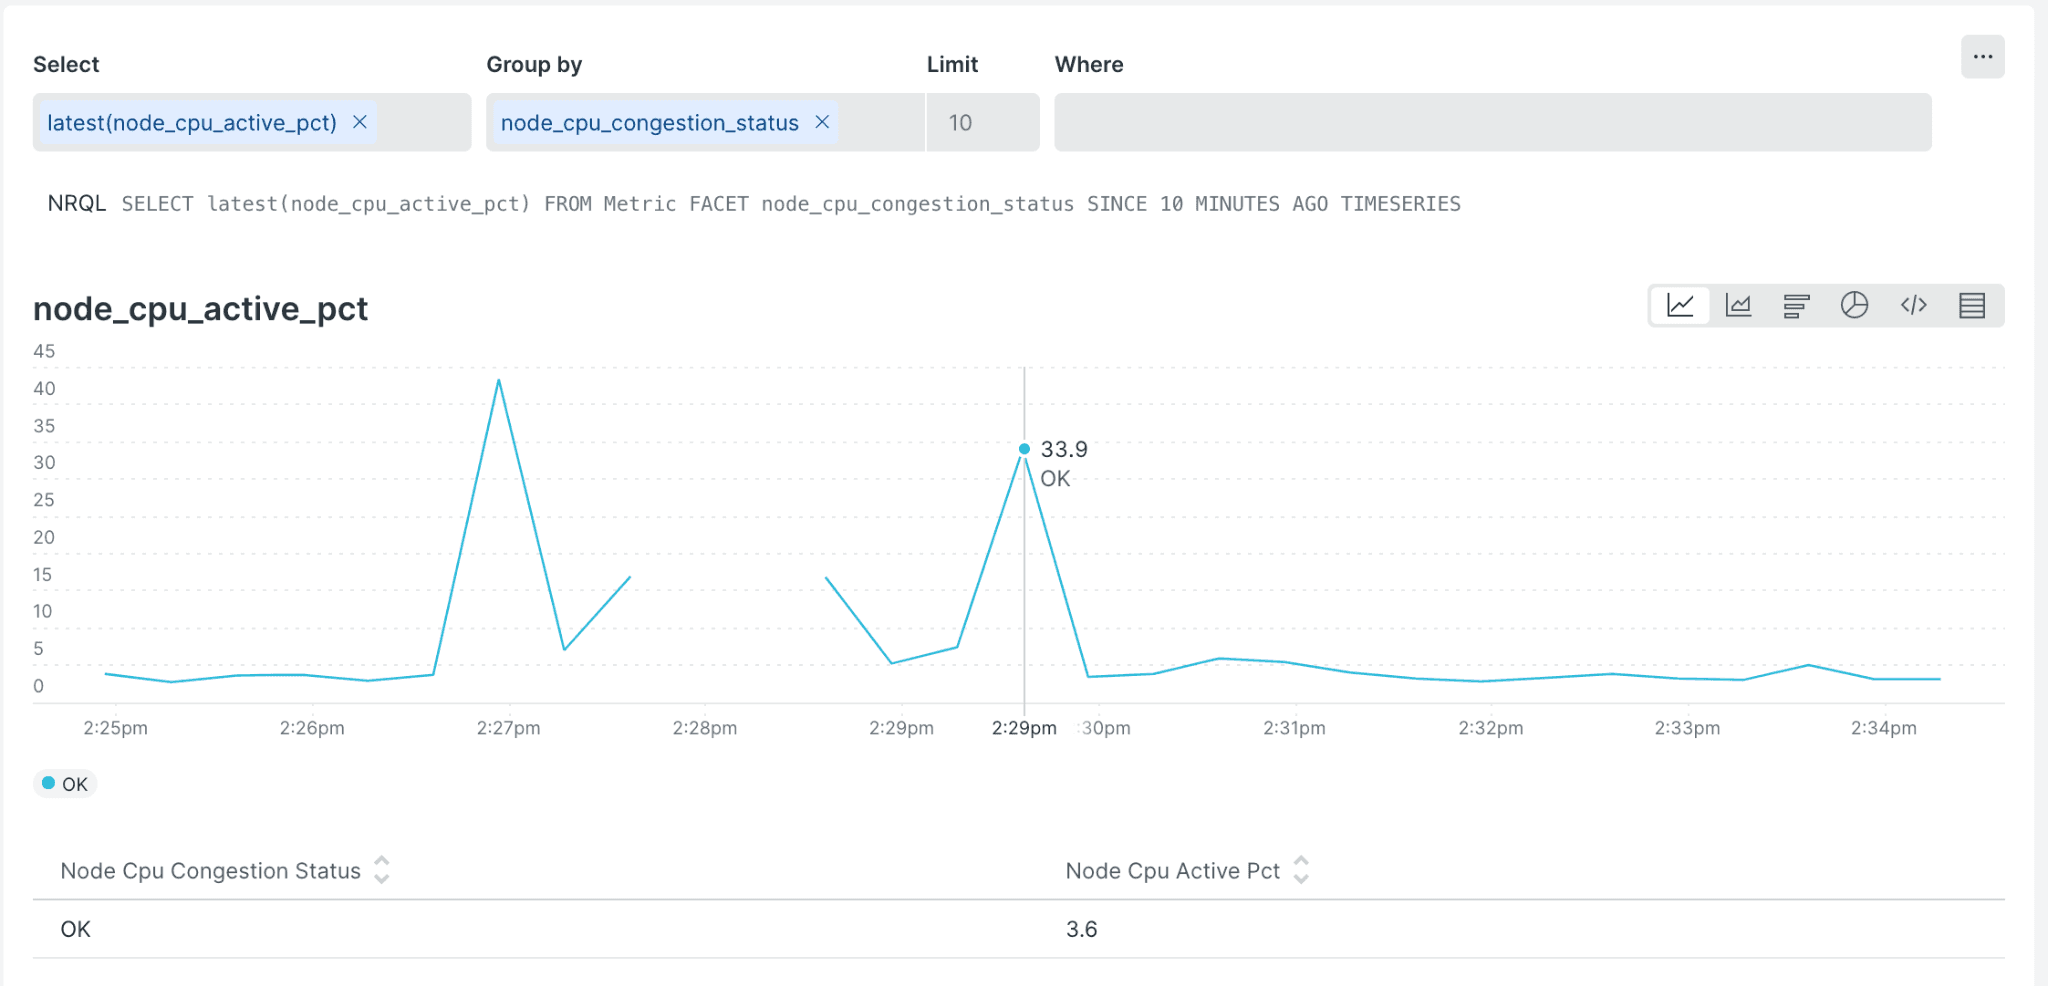Image resolution: width=2048 pixels, height=986 pixels.
Task: Toggle the OK series legend
Action: (66, 784)
